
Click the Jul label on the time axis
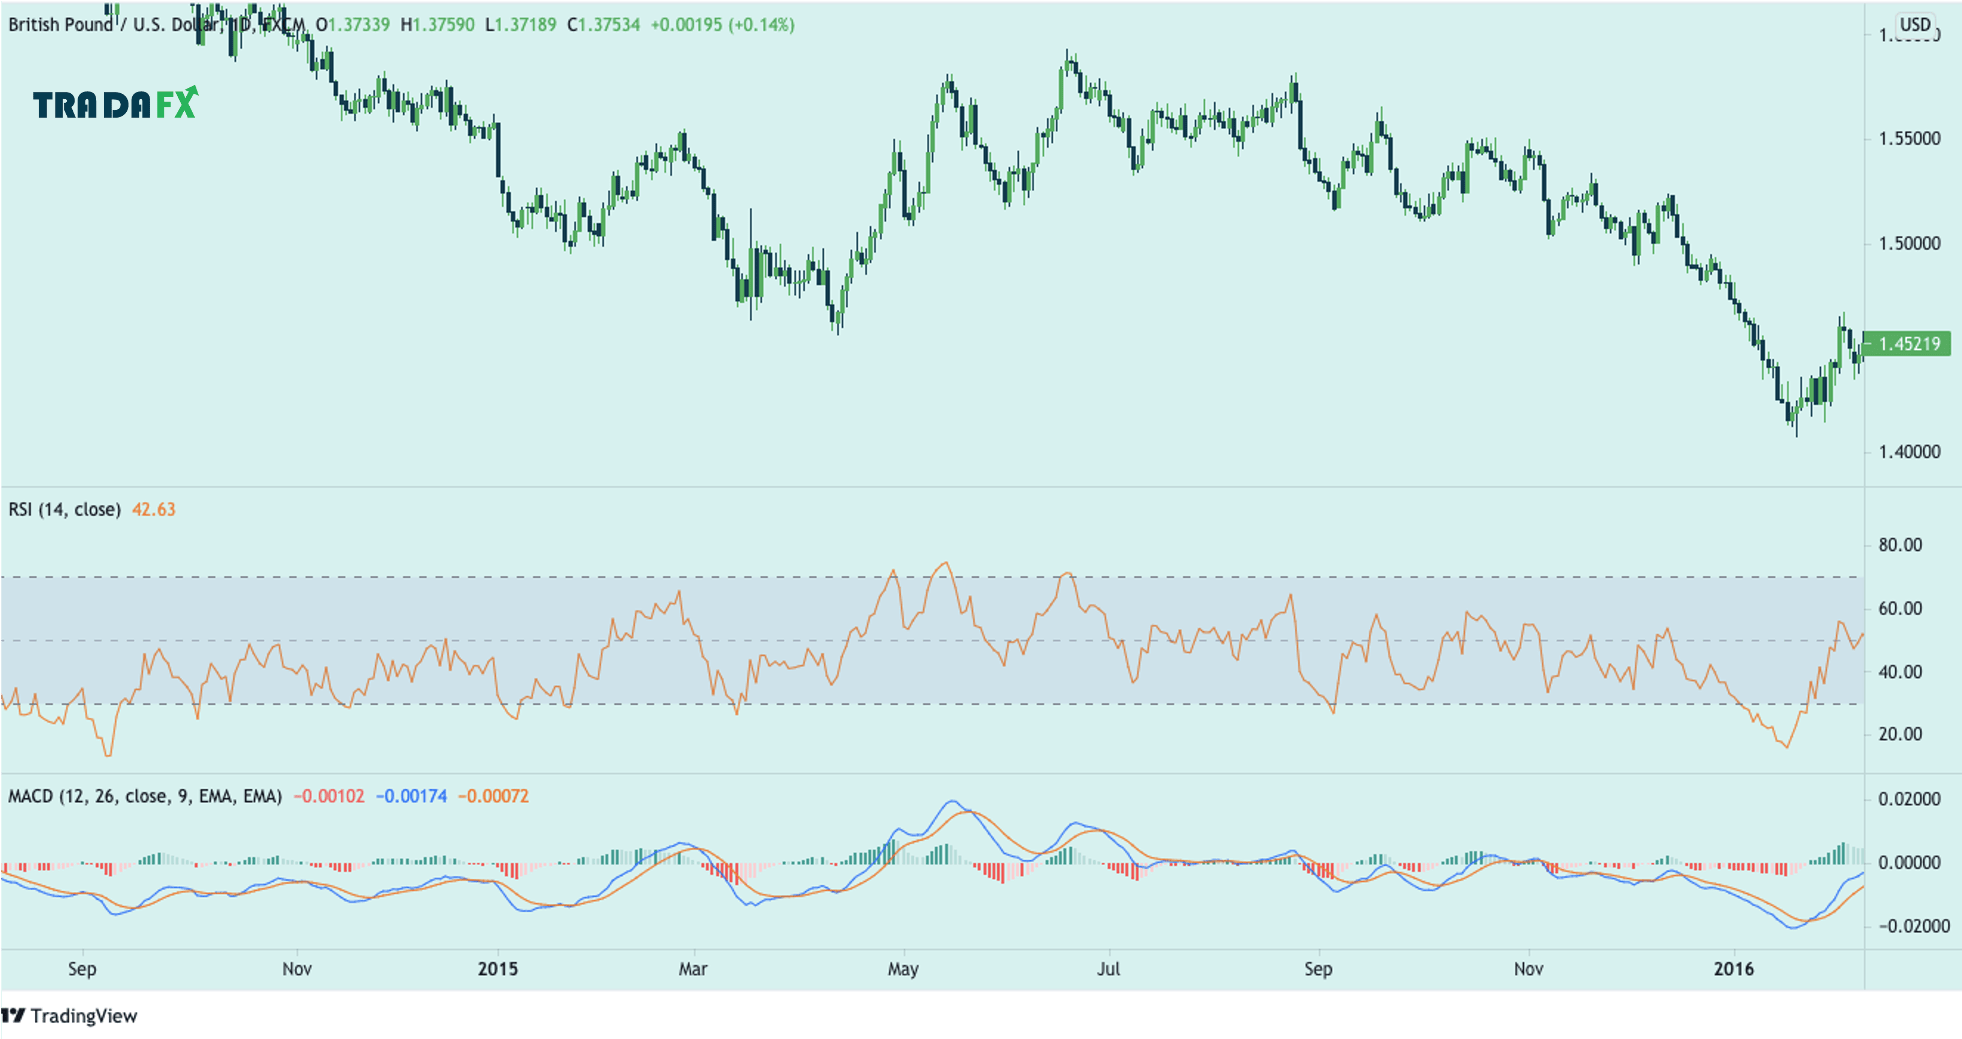[x=1108, y=969]
